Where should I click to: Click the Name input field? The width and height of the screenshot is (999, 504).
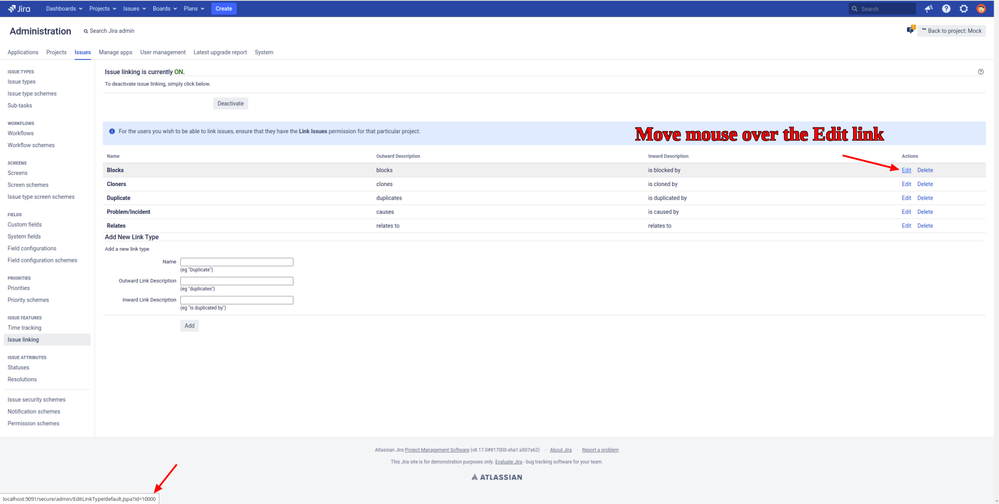pyautogui.click(x=237, y=262)
